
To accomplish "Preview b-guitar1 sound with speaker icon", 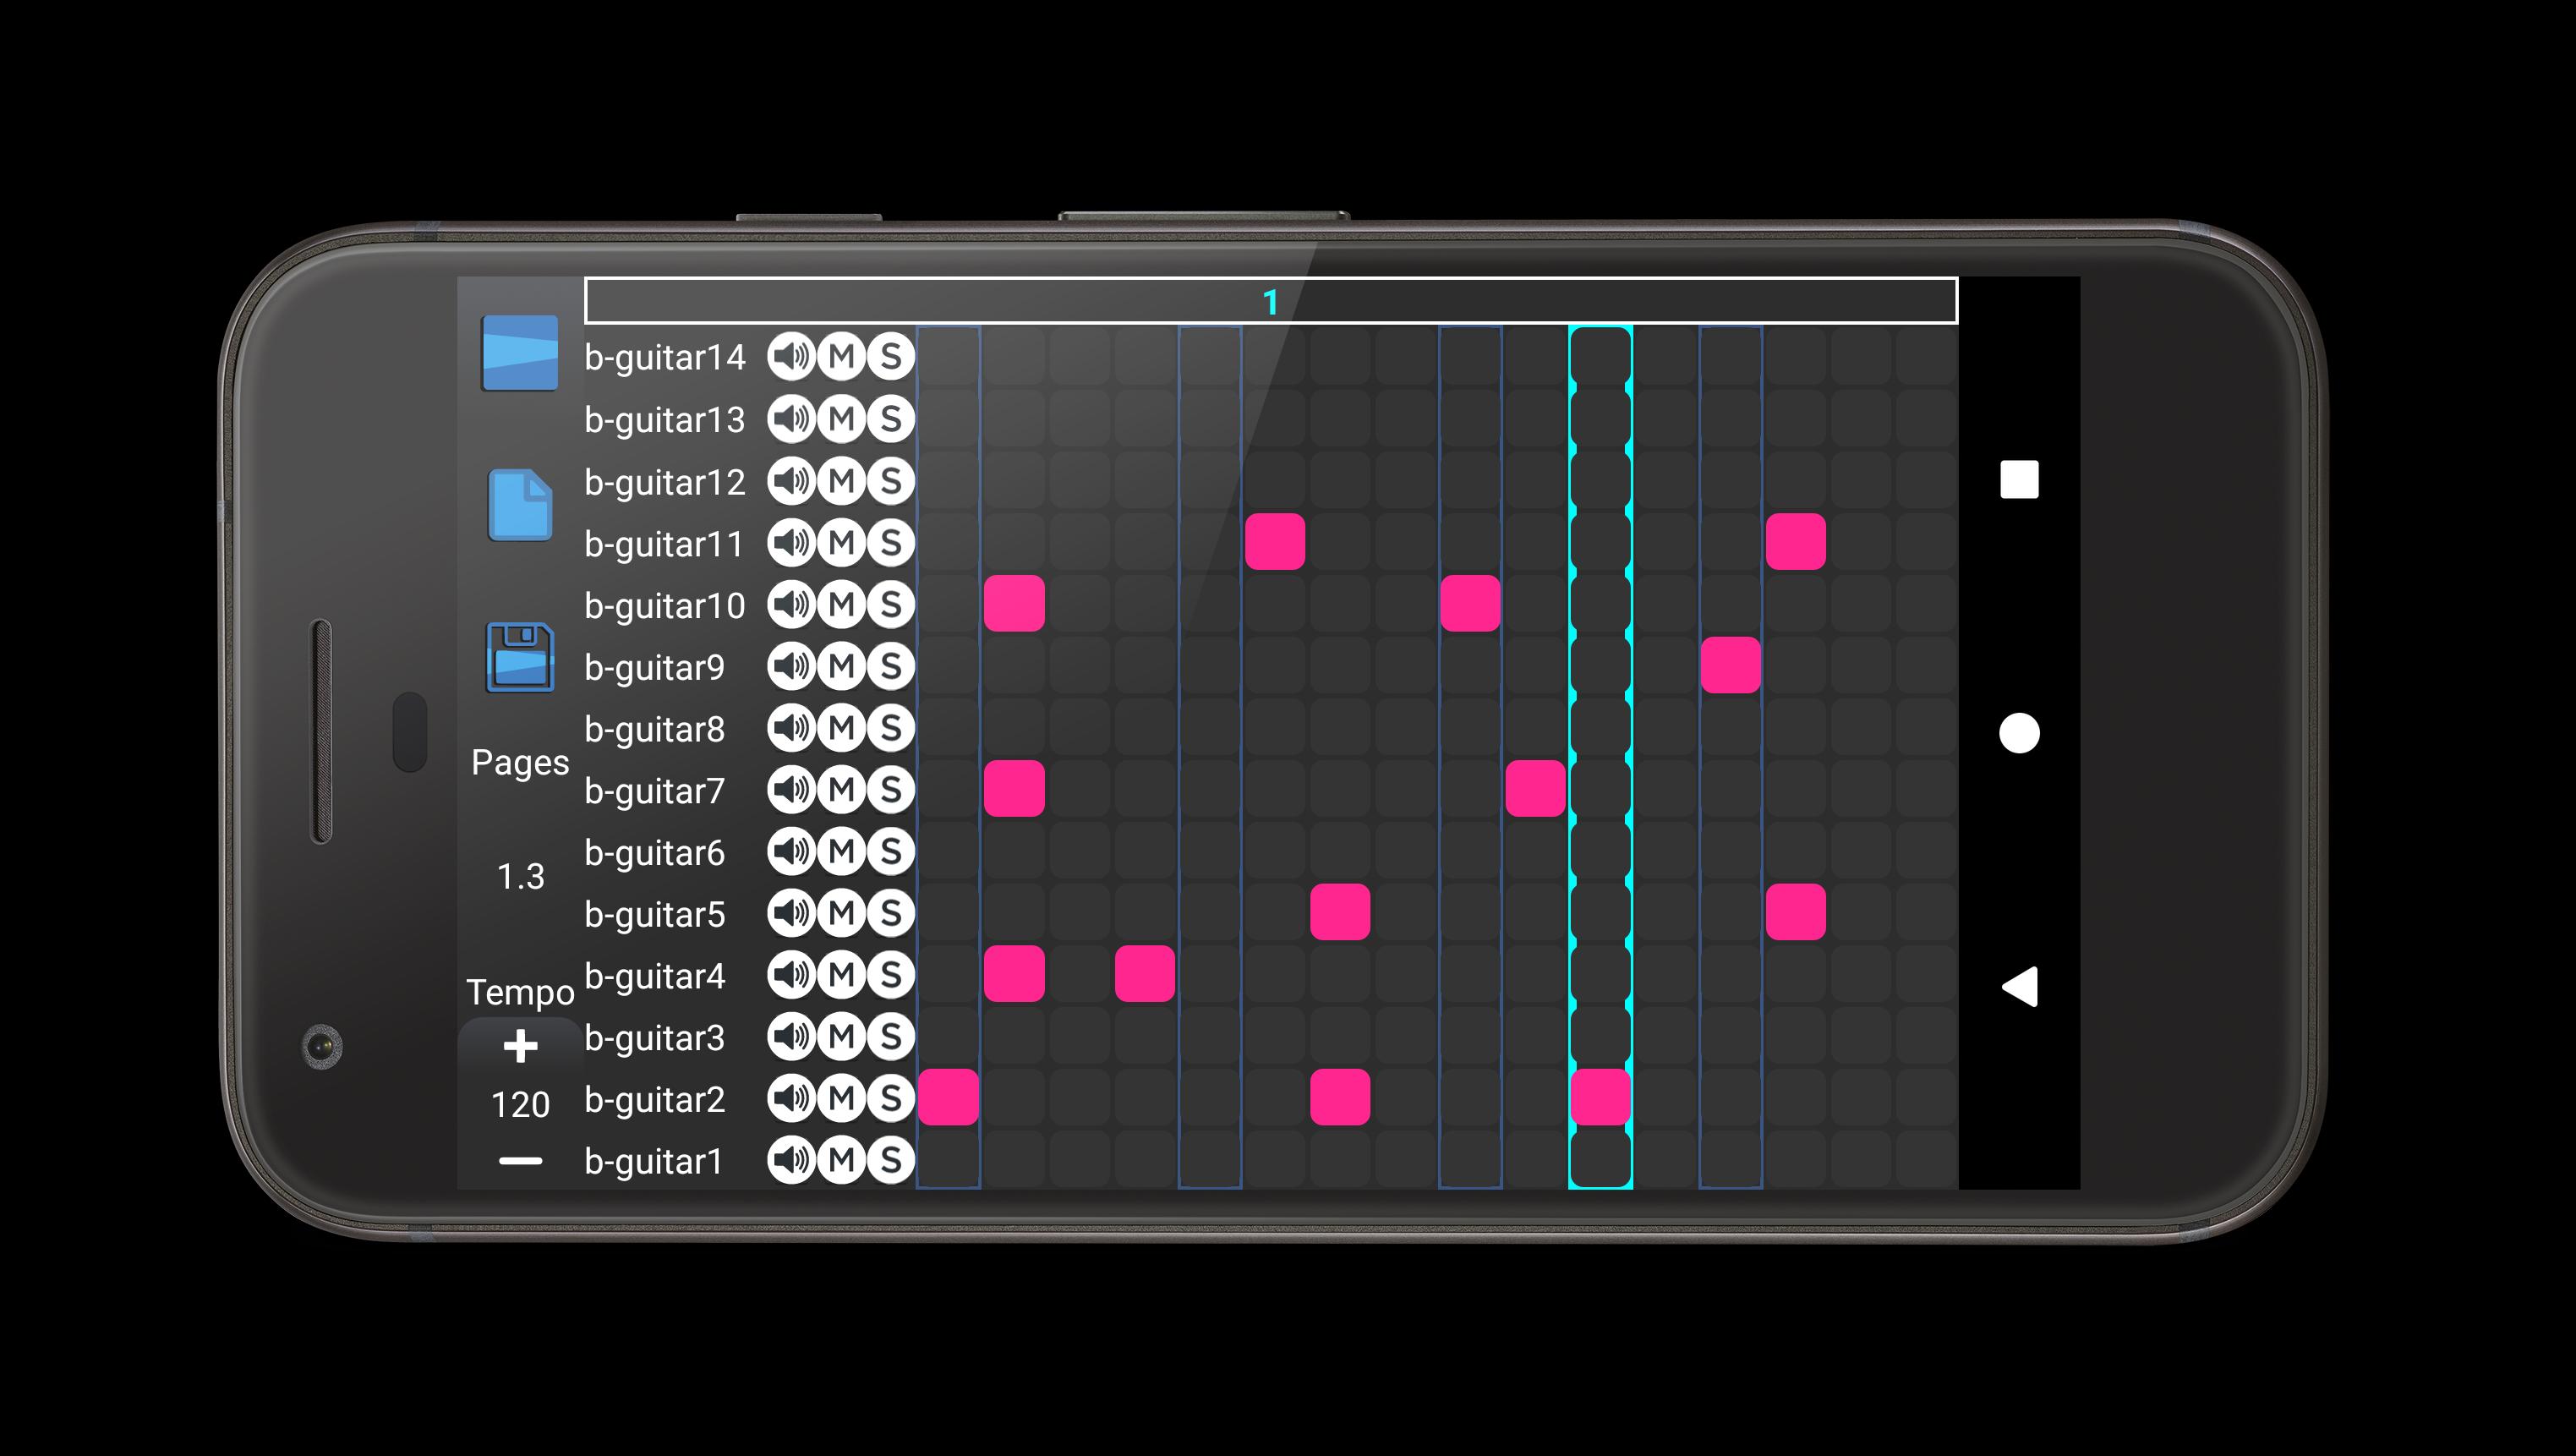I will [792, 1160].
